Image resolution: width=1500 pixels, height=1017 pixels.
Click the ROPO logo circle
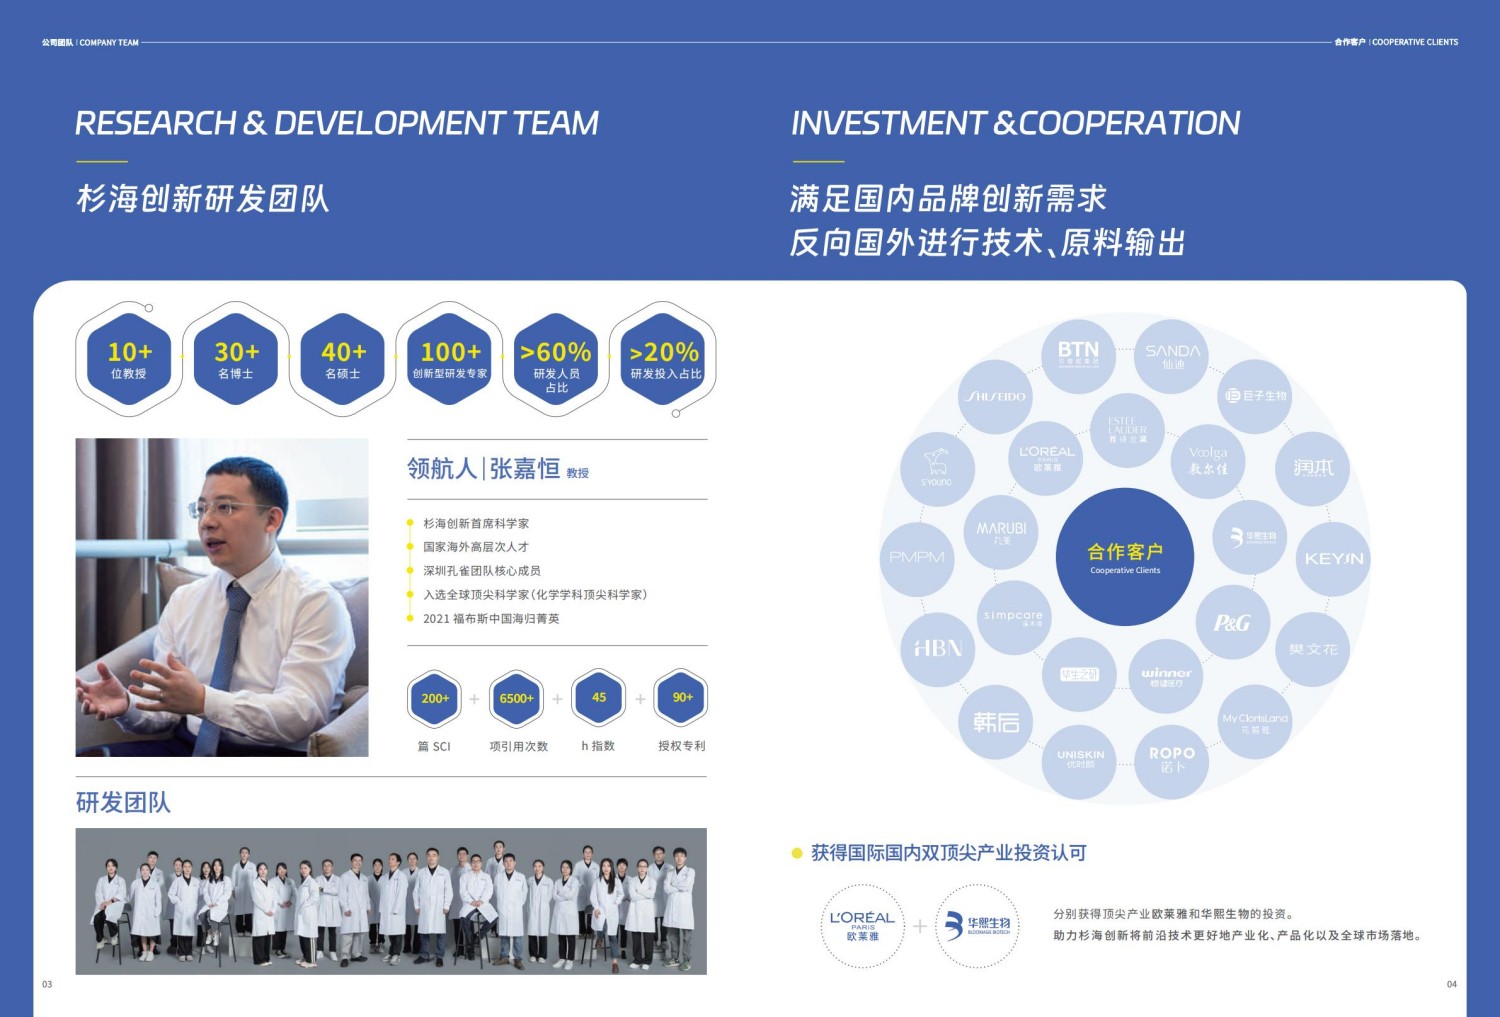click(x=1171, y=760)
